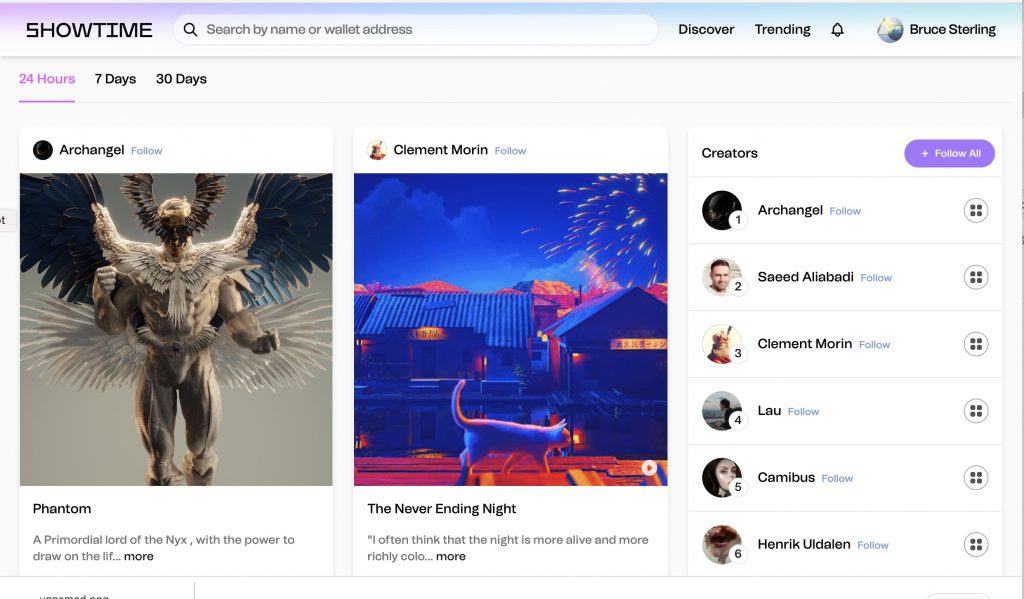Follow Archangel in Creators list
Screen dimensions: 1024x599
pos(845,211)
